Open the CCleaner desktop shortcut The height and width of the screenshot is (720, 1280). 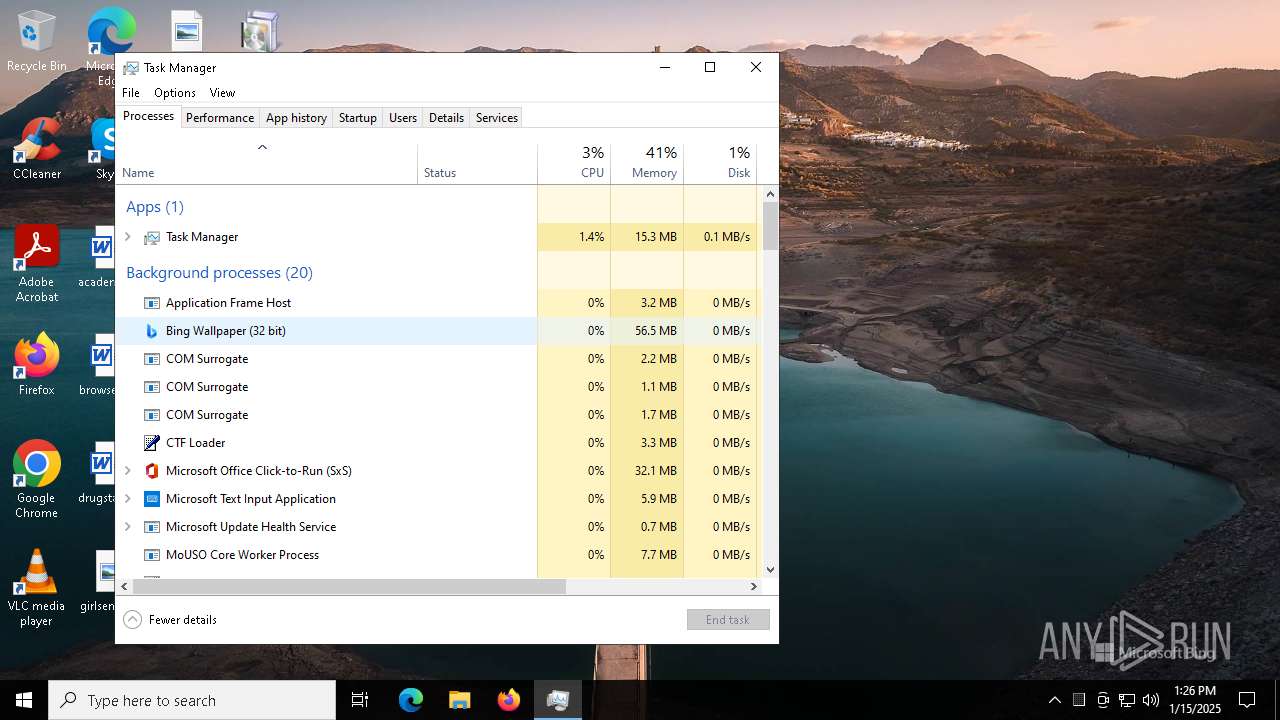pyautogui.click(x=37, y=149)
